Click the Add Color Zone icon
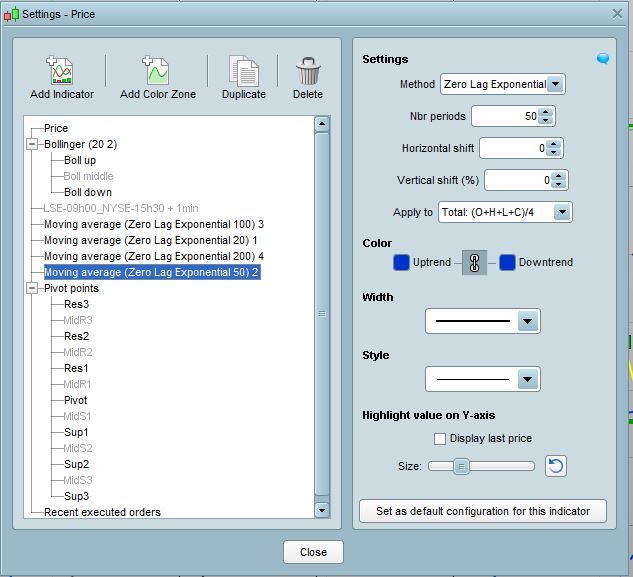The width and height of the screenshot is (633, 577). click(156, 70)
